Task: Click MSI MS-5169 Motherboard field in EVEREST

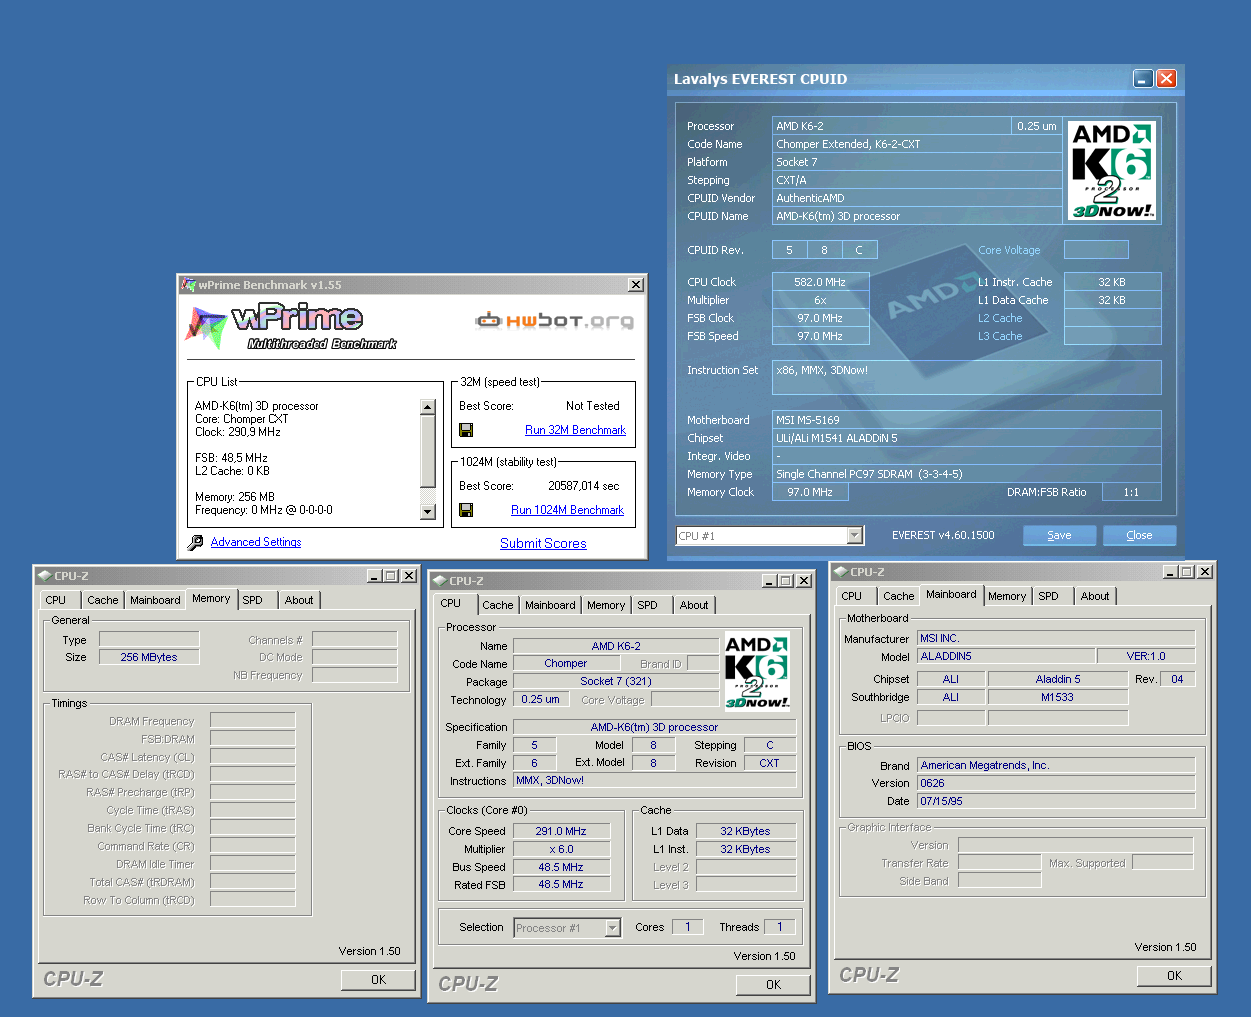Action: click(967, 420)
